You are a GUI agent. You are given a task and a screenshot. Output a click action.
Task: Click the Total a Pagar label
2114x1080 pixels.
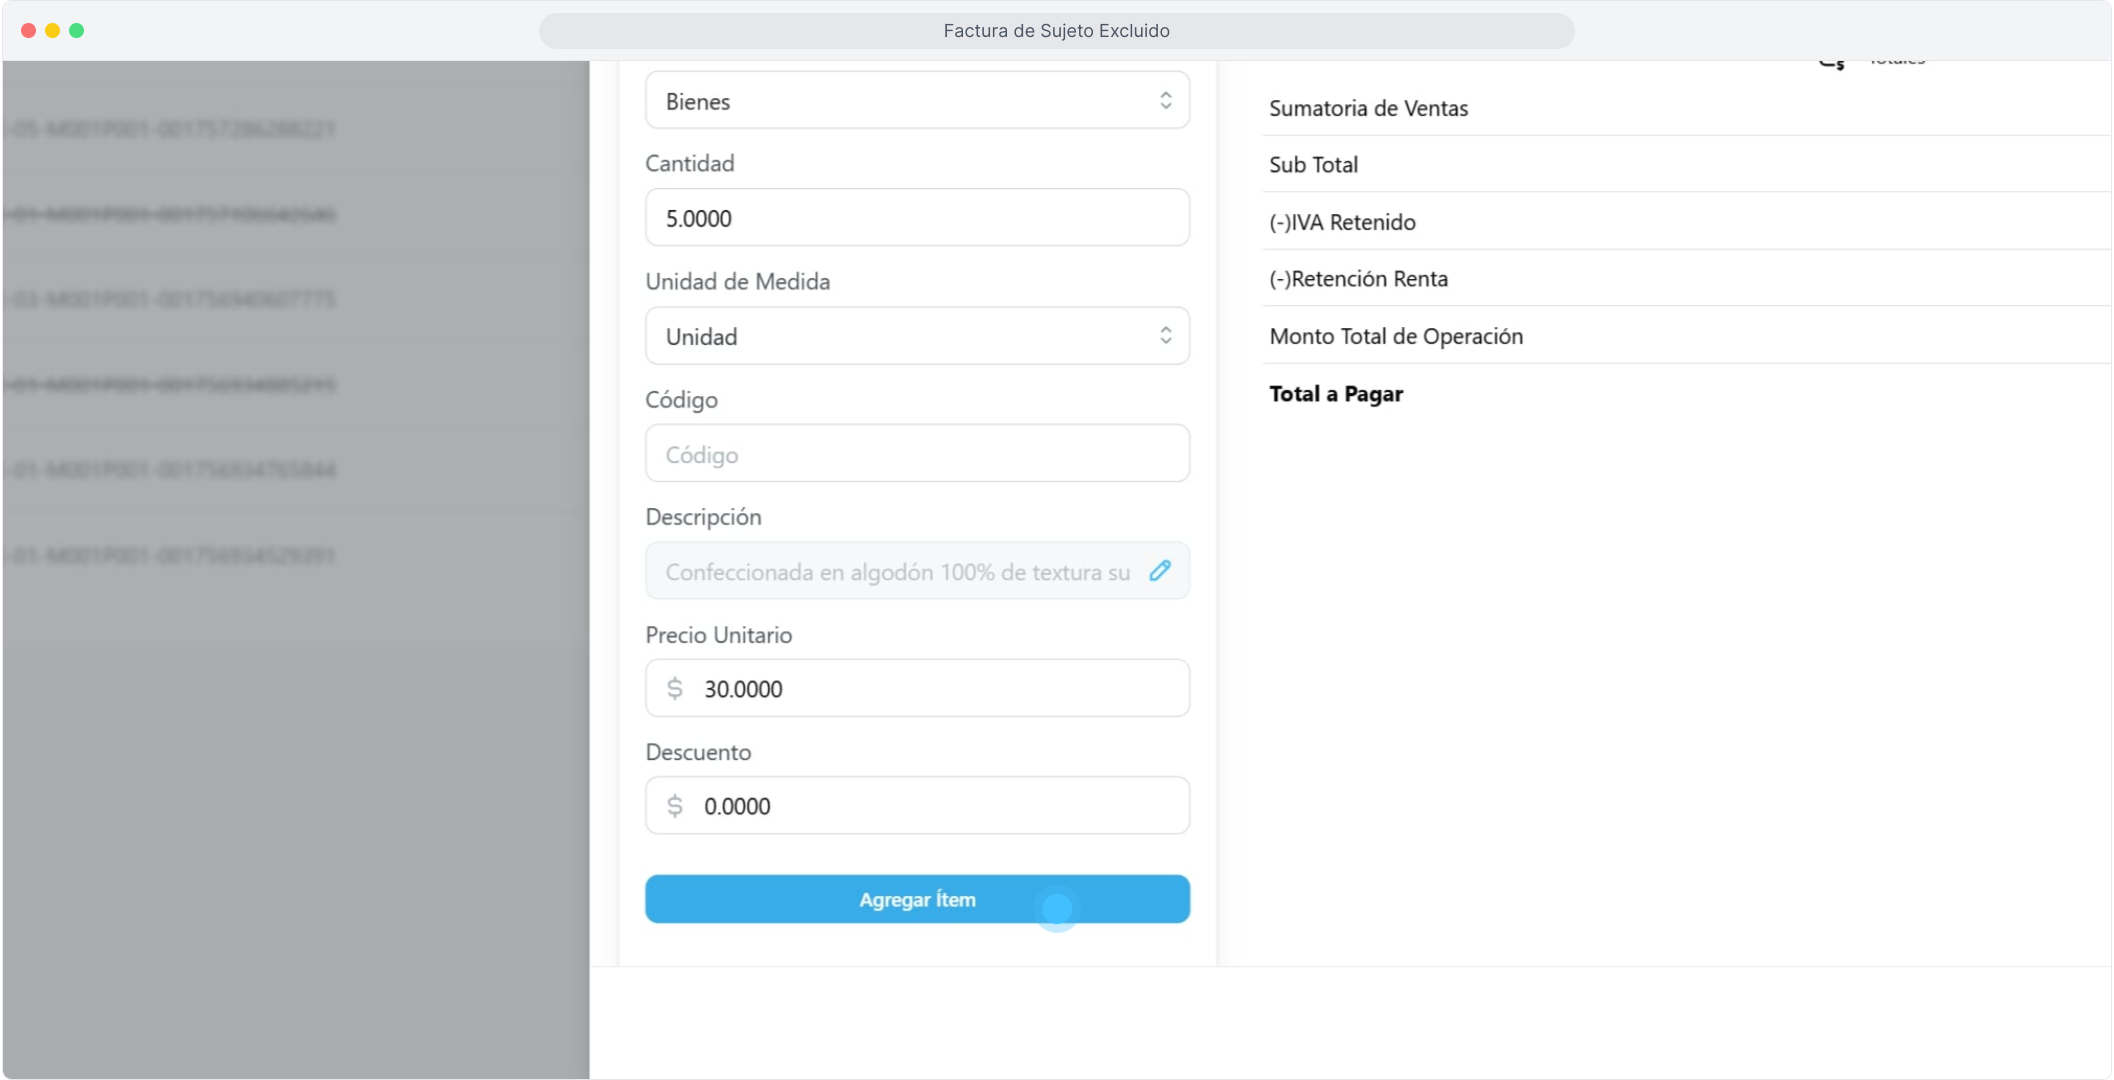[1336, 394]
